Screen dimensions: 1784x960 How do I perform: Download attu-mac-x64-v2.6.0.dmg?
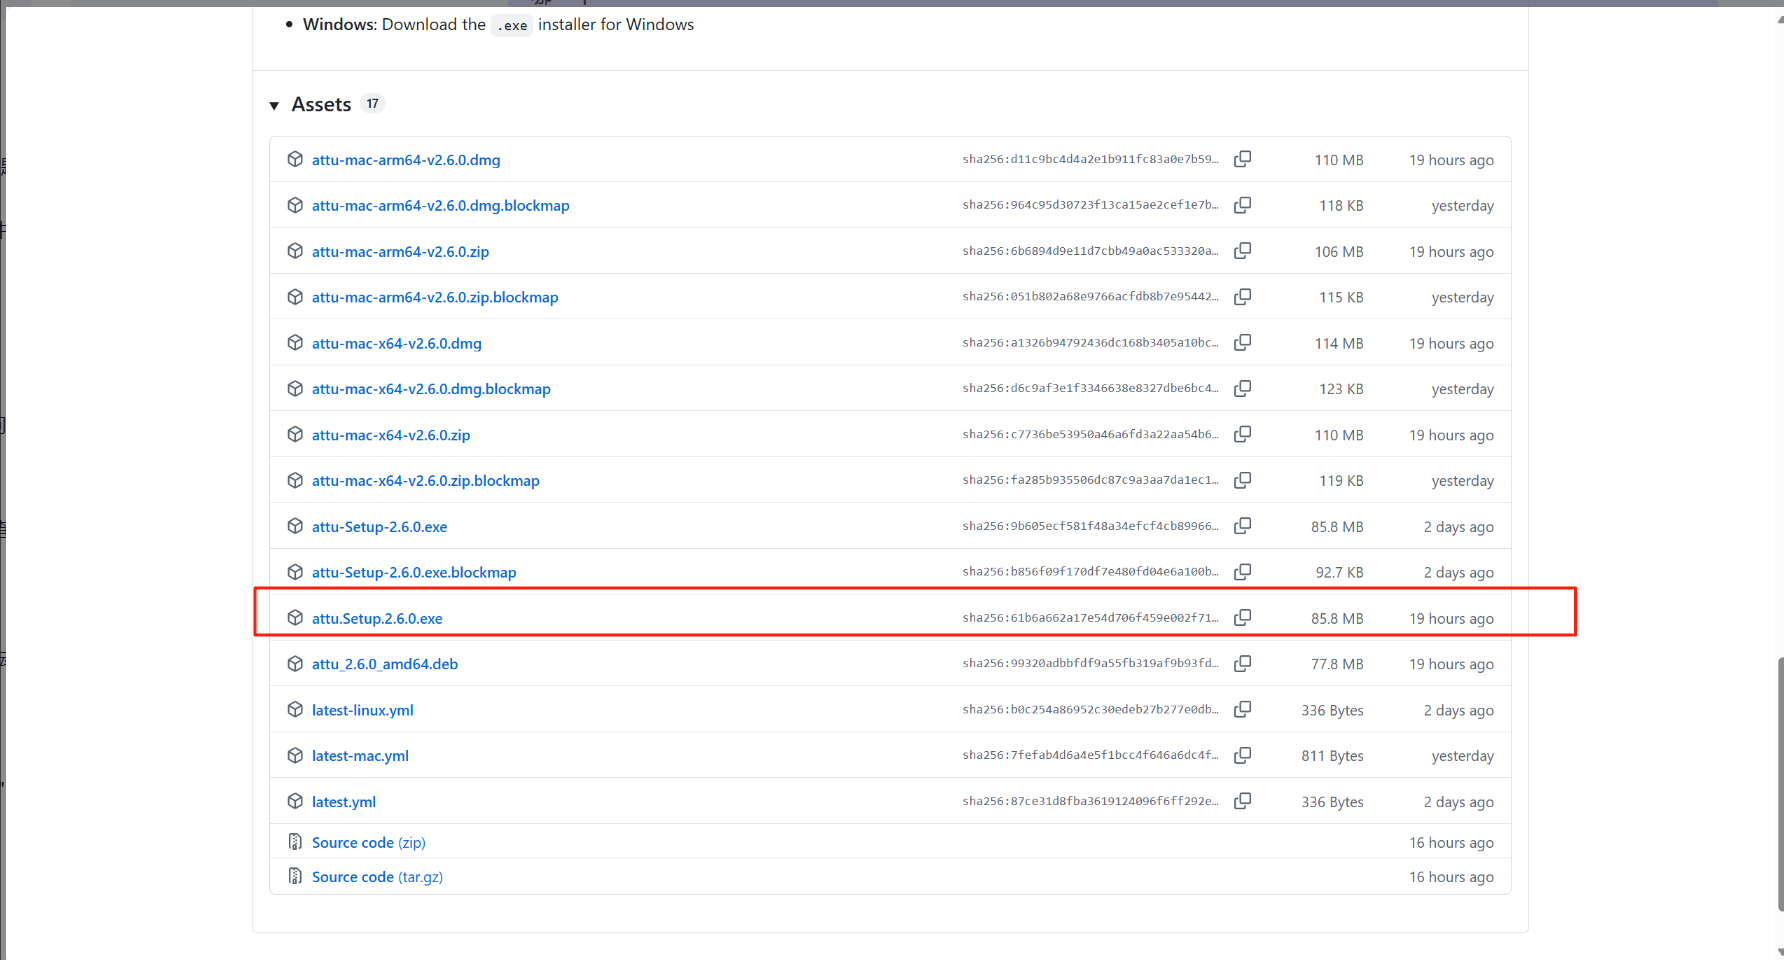[x=396, y=344]
